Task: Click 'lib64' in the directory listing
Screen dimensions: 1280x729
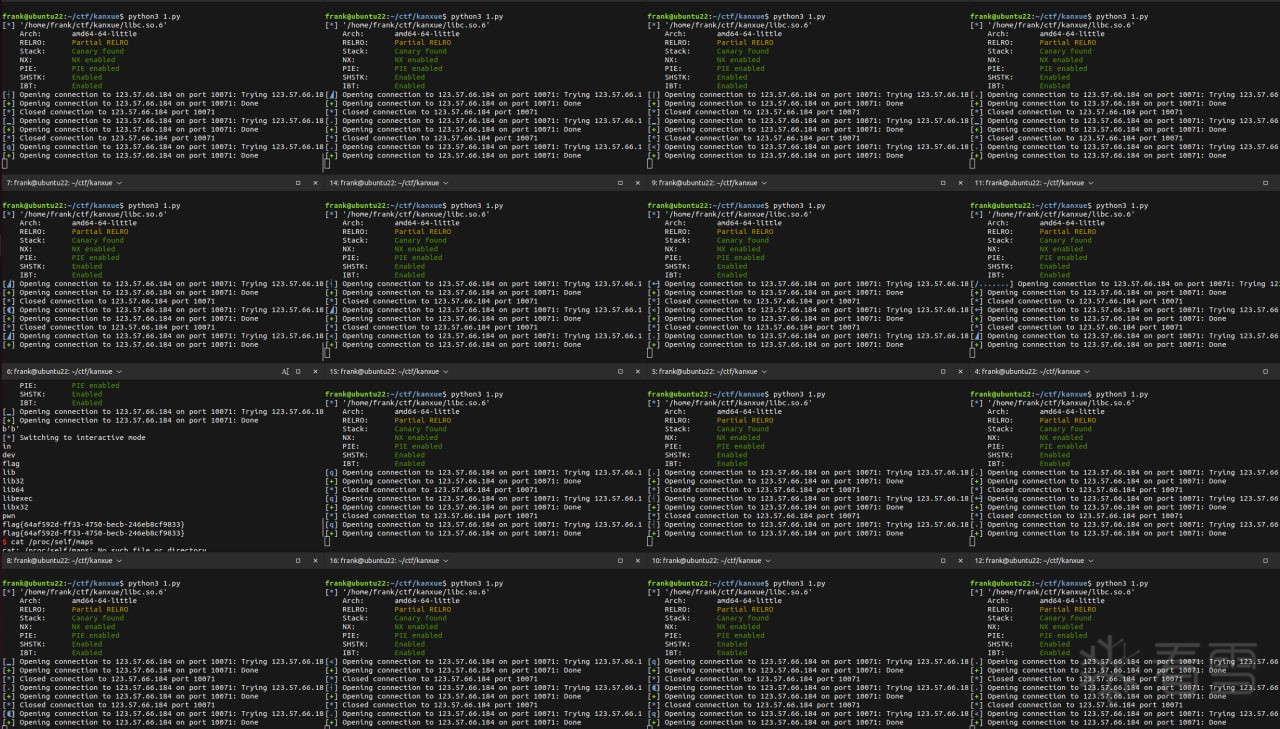Action: click(x=13, y=489)
